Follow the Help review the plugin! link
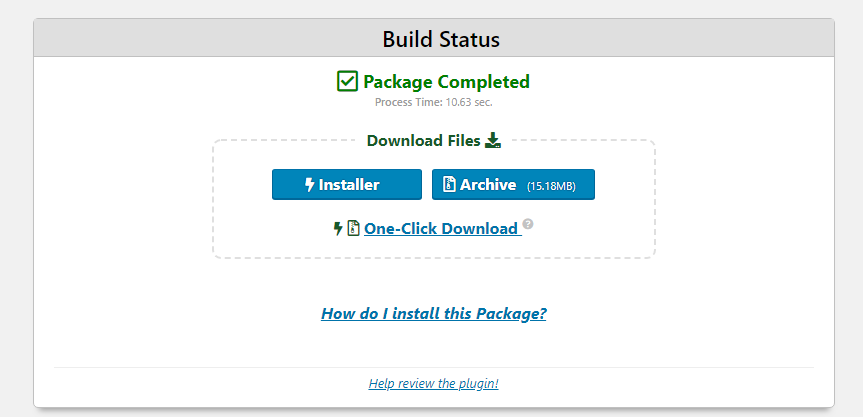The image size is (863, 417). [x=434, y=383]
